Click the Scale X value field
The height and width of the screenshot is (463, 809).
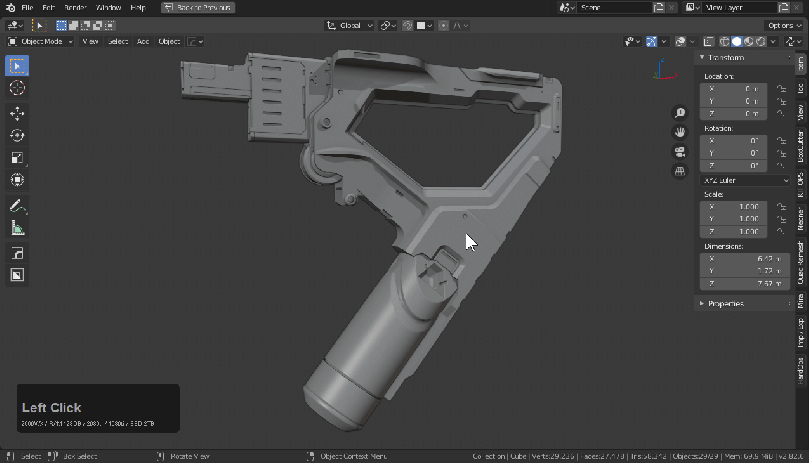pyautogui.click(x=733, y=206)
